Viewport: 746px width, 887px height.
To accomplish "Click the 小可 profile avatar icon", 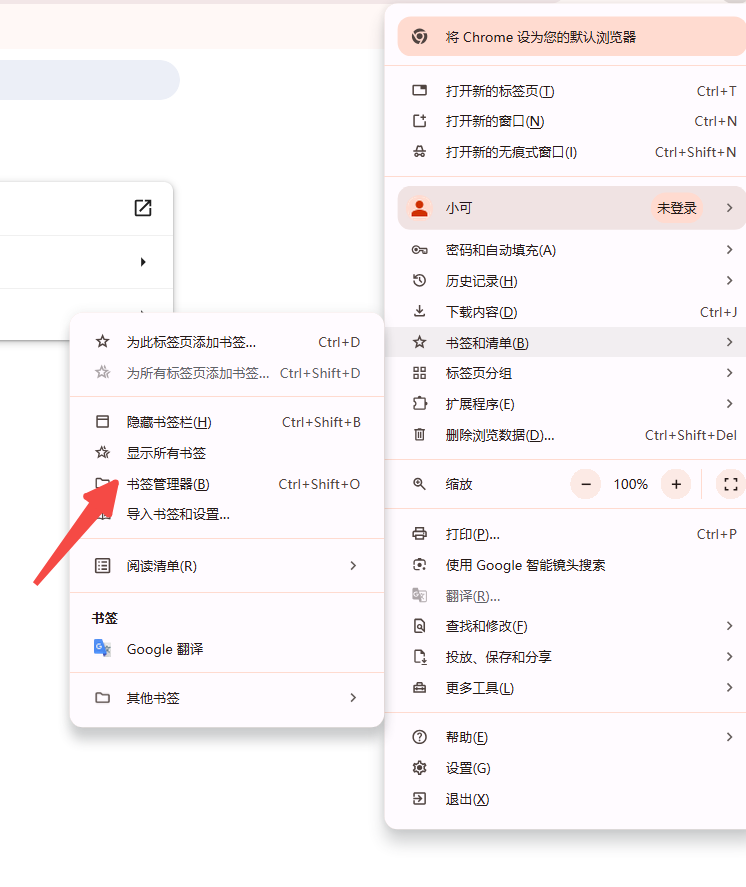I will coord(419,208).
